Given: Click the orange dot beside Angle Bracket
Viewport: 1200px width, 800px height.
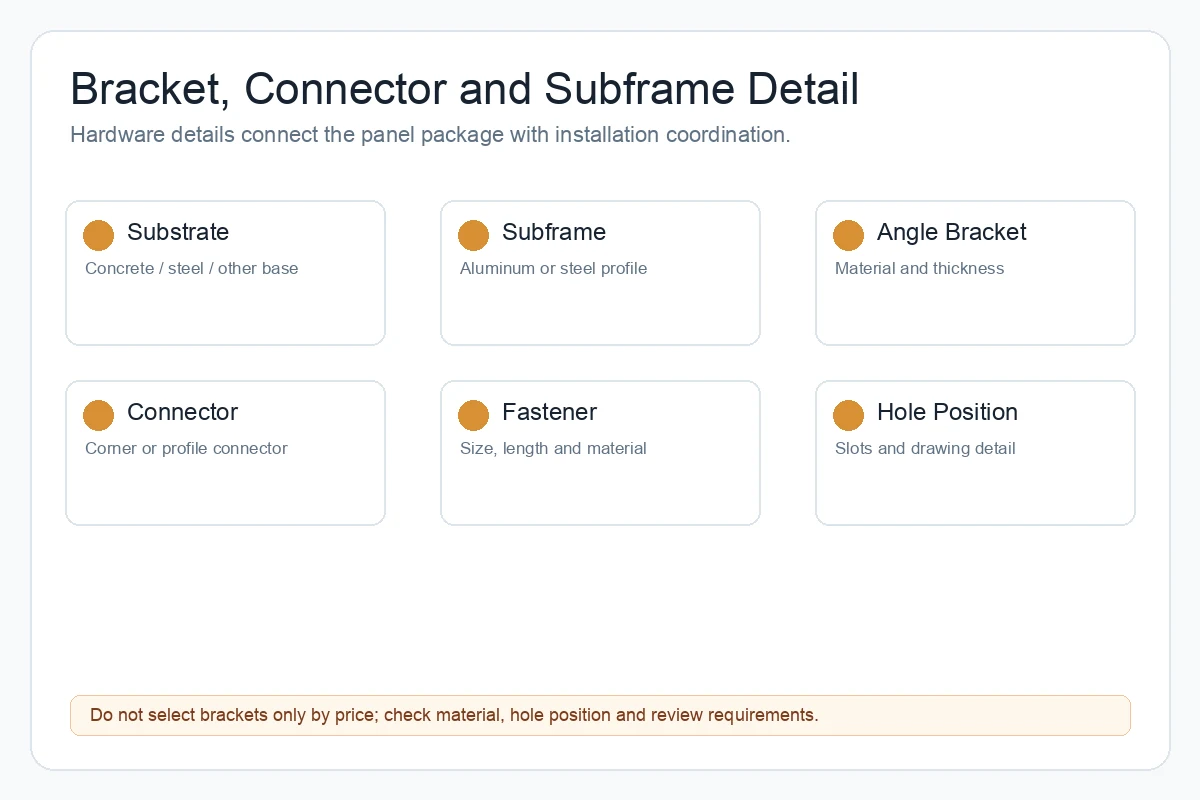Looking at the screenshot, I should click(848, 236).
